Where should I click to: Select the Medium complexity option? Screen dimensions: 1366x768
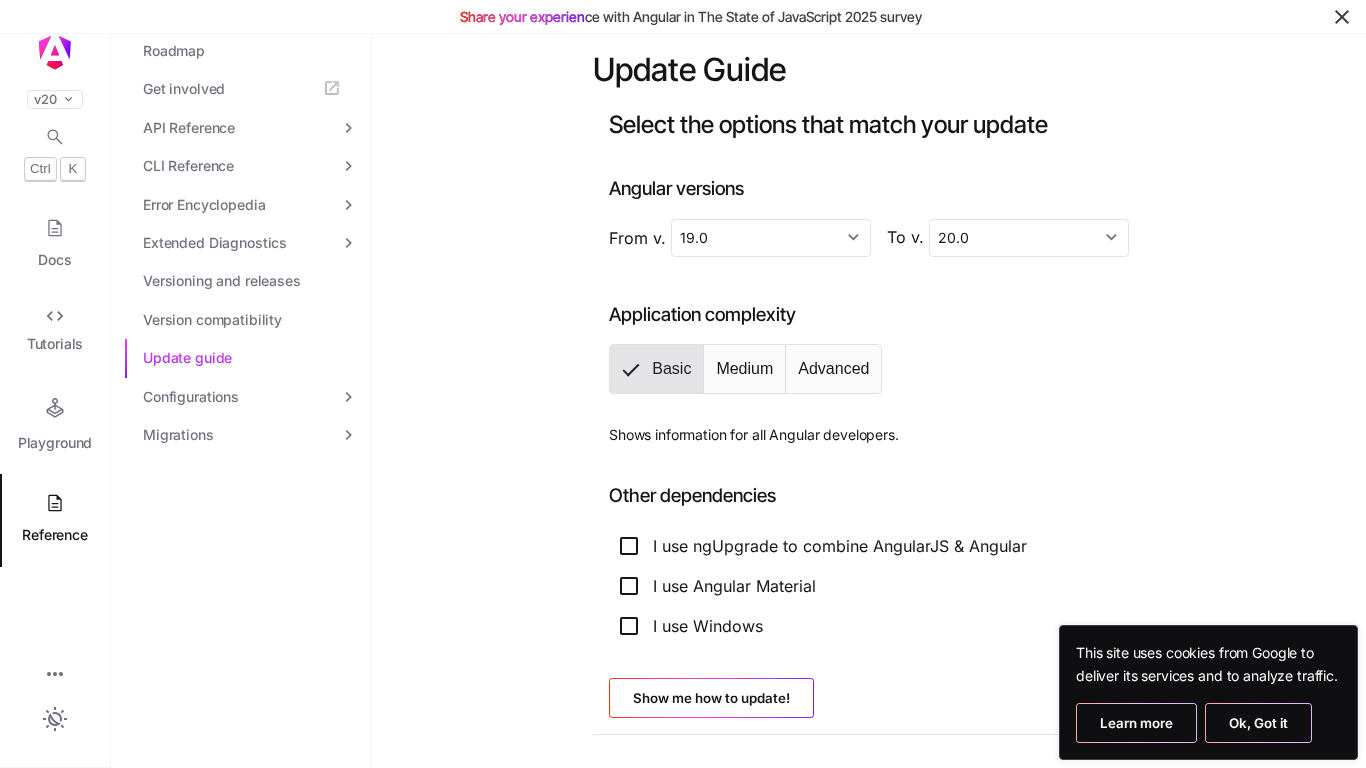744,369
